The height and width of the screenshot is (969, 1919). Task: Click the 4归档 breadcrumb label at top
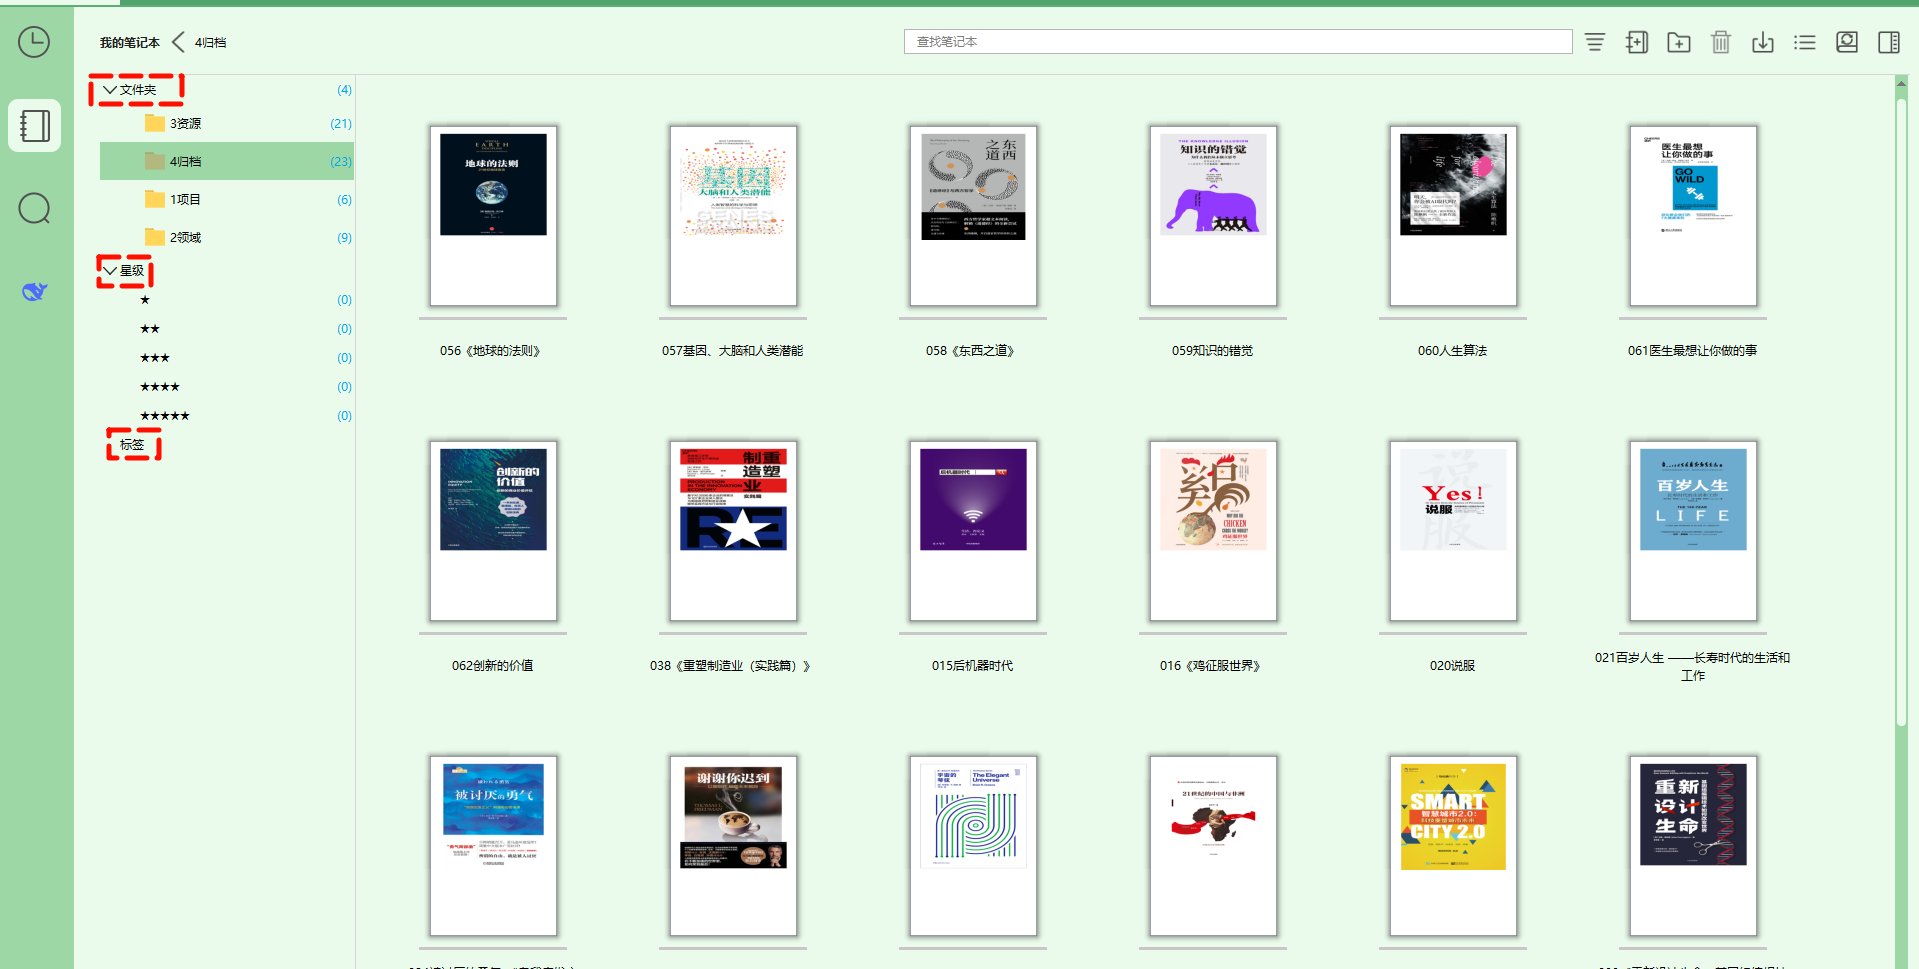pos(210,42)
